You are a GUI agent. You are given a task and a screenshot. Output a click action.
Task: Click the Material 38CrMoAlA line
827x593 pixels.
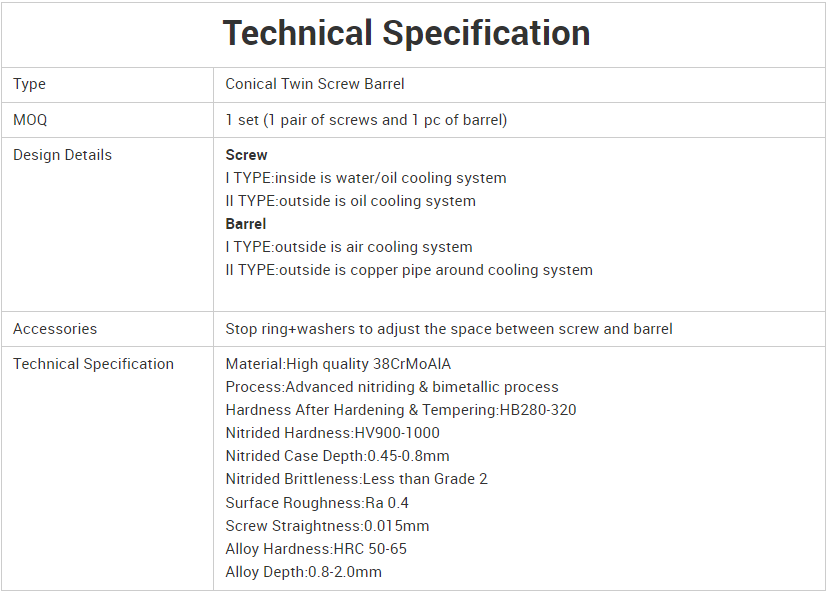345,364
